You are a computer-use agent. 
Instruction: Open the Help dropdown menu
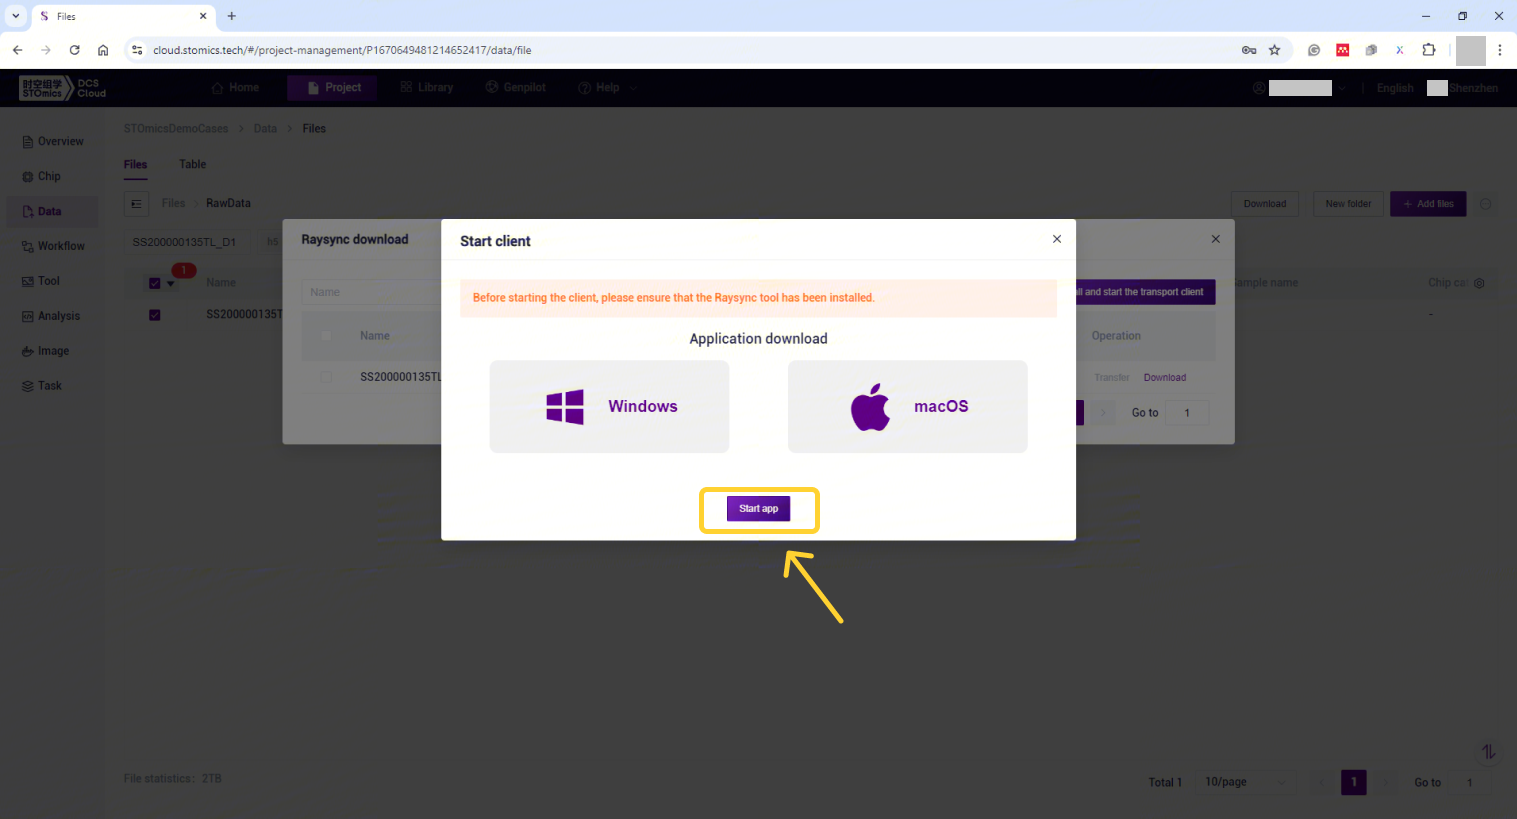tap(607, 88)
